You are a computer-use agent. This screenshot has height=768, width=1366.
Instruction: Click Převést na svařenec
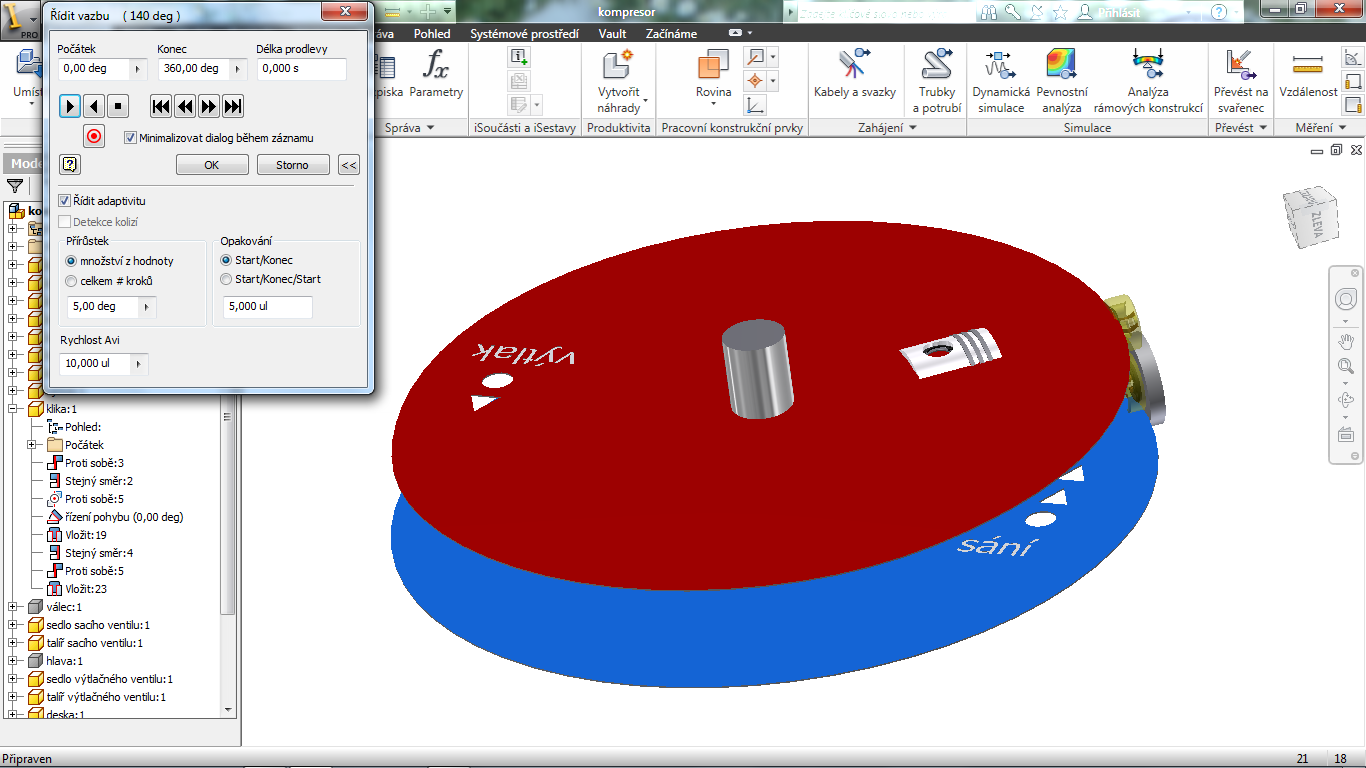coord(1241,80)
